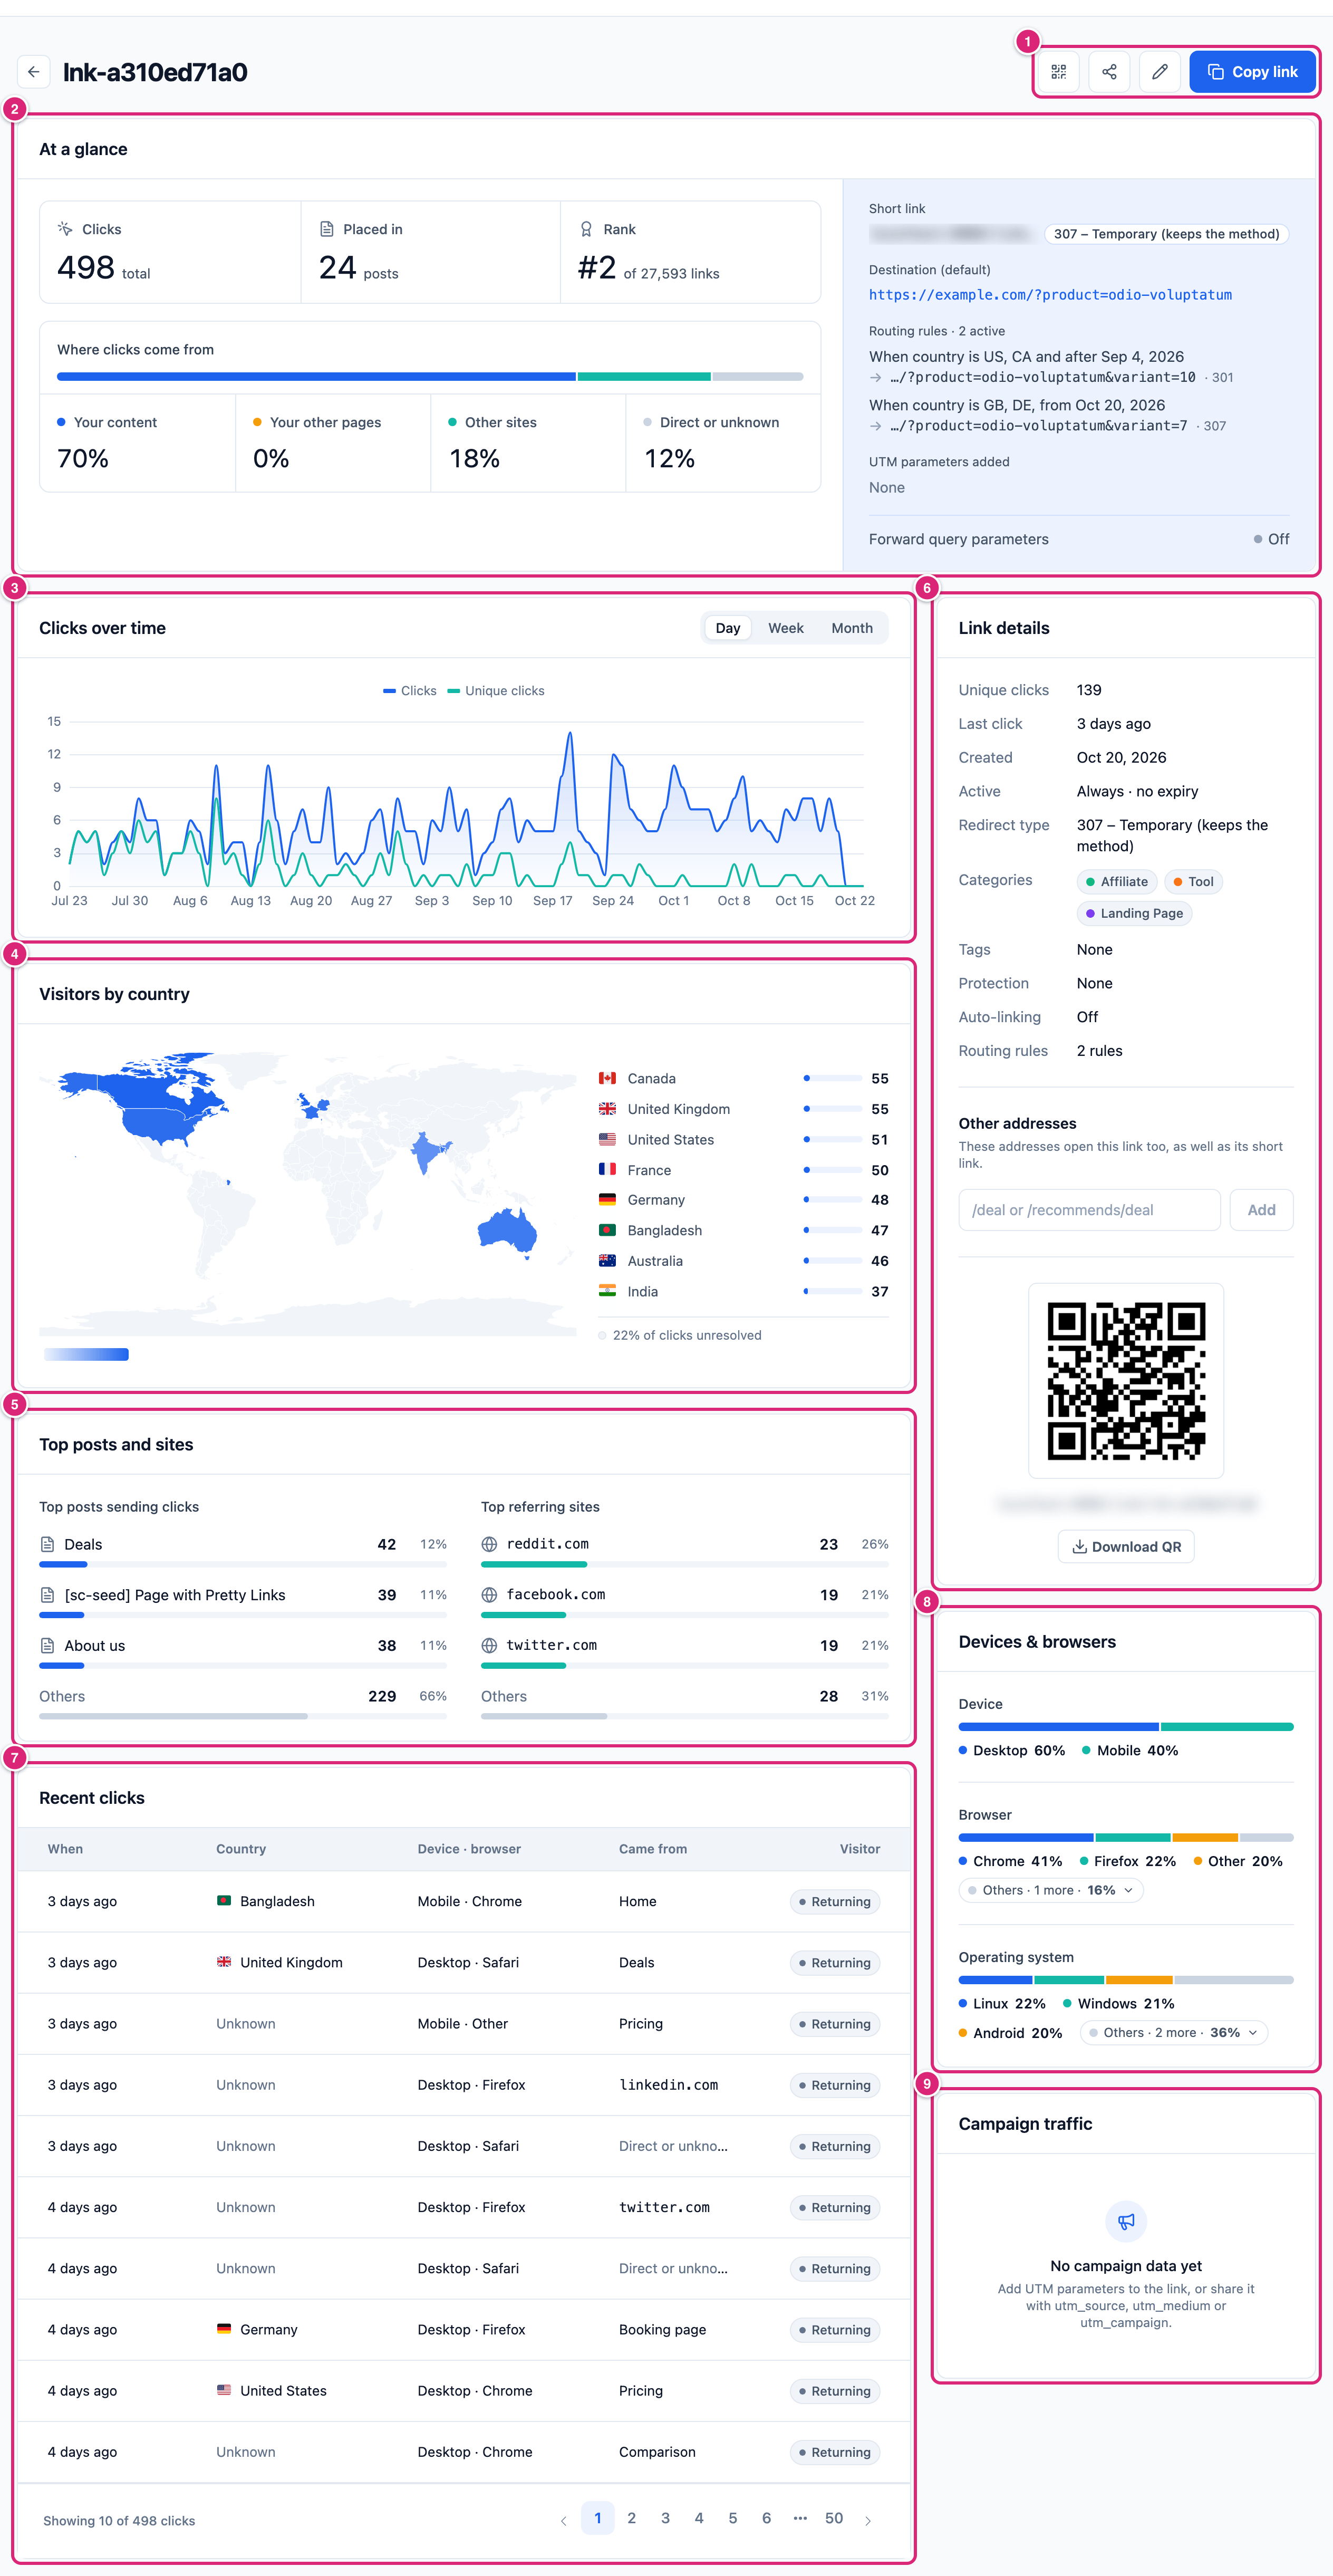Switch chart to Week view
Screen dimensions: 1333x2576
786,628
